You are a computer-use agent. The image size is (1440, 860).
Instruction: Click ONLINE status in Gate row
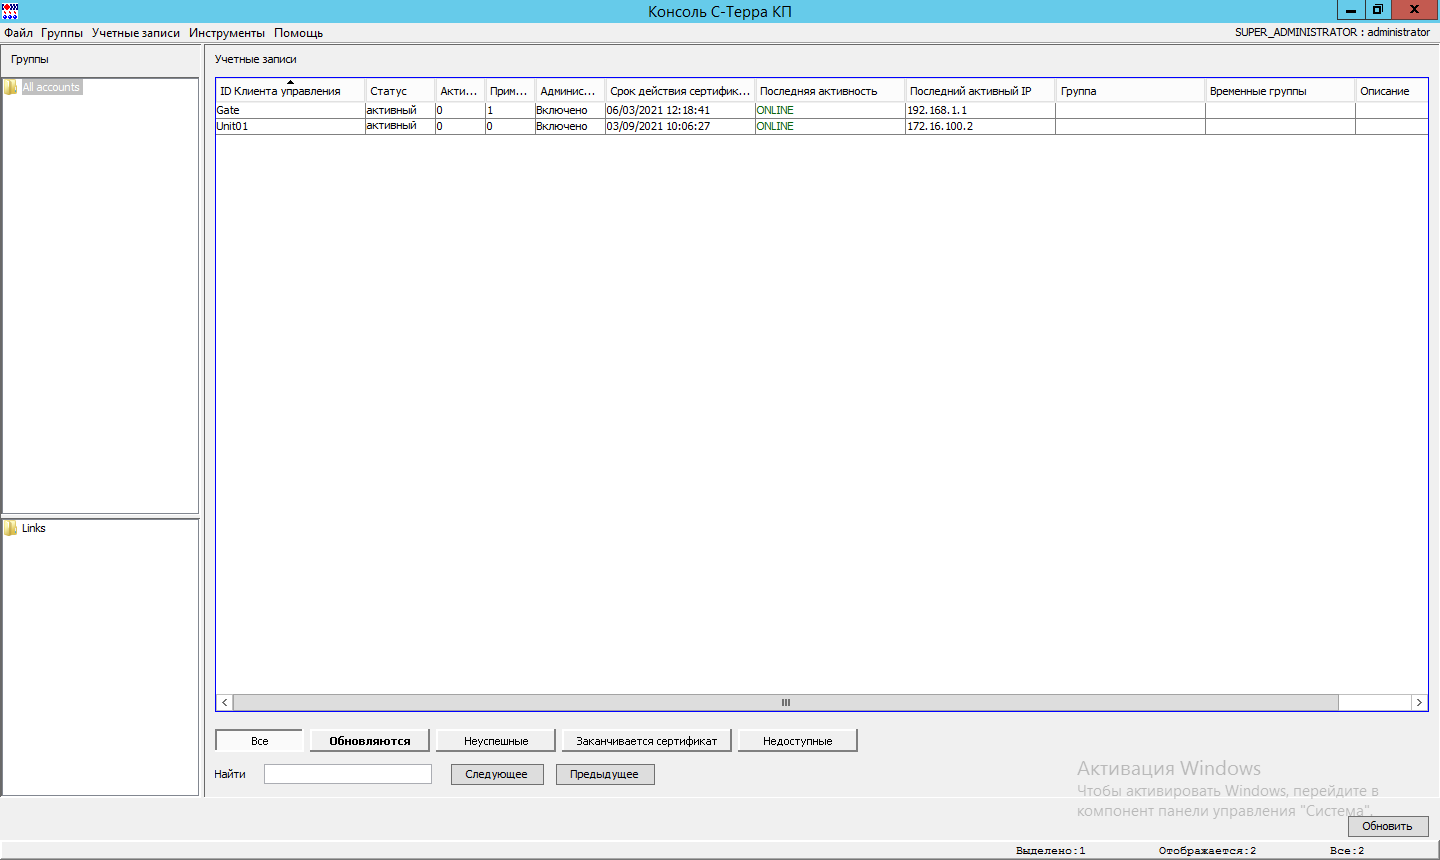pos(830,110)
